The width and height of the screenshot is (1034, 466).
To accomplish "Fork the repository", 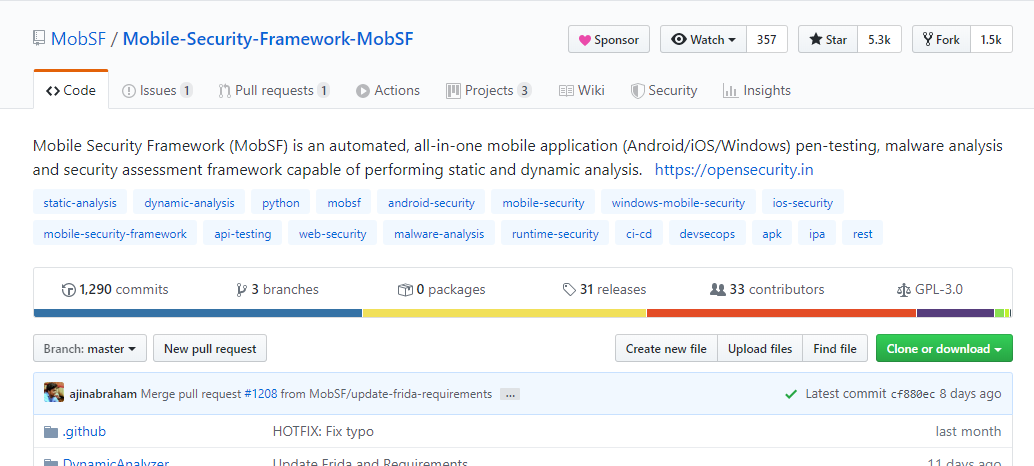I will pos(941,40).
